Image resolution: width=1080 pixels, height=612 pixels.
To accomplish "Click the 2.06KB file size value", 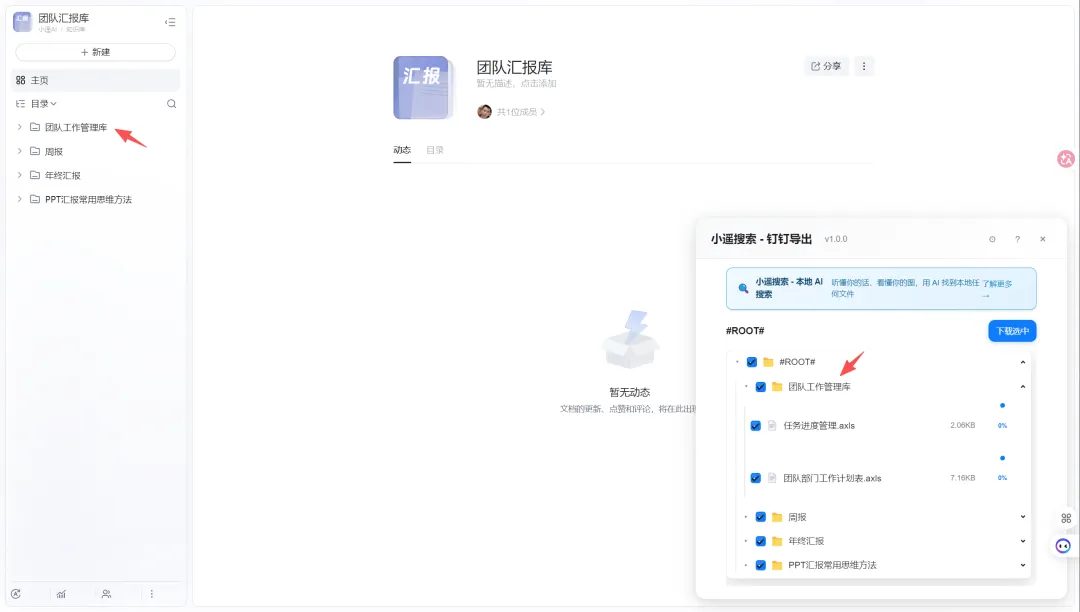I will pos(962,425).
